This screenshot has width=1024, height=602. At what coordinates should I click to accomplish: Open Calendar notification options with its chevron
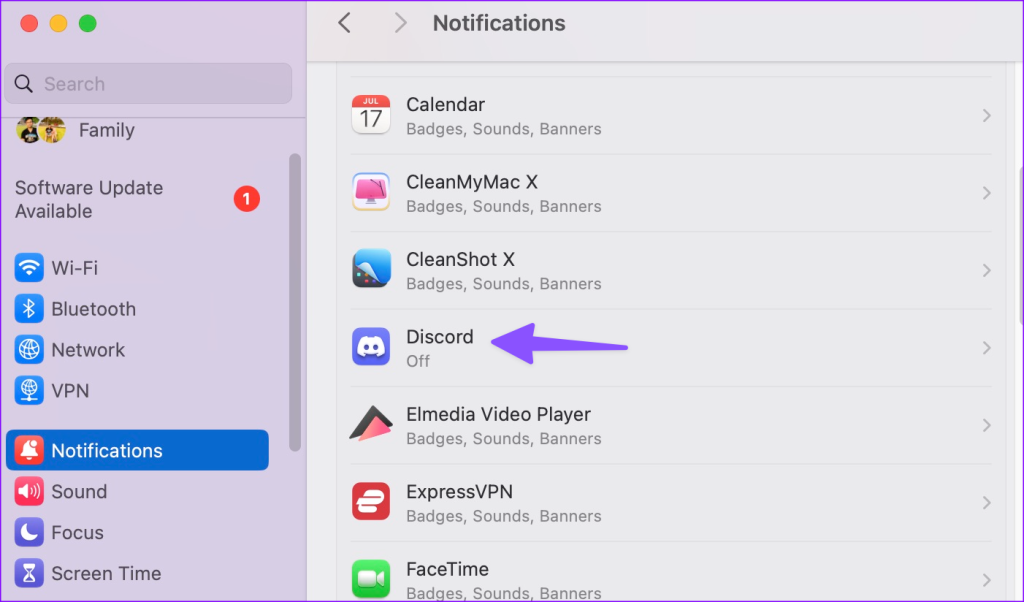[x=987, y=115]
